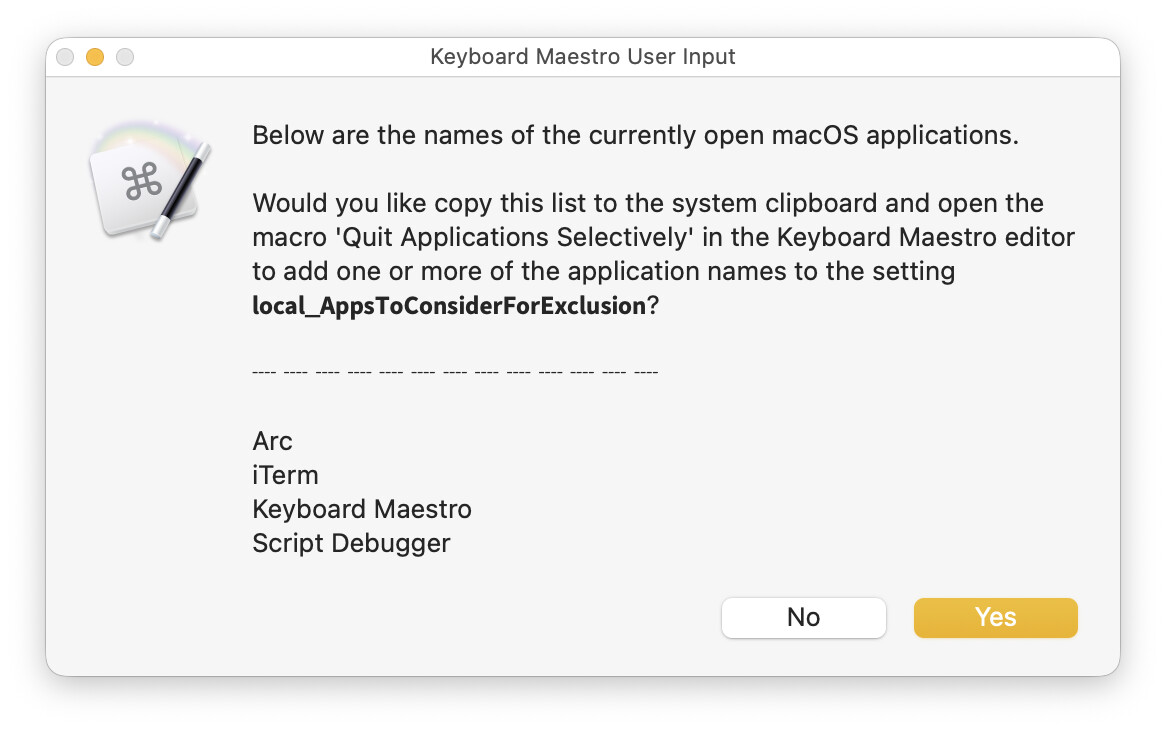The height and width of the screenshot is (730, 1166).
Task: Select the Arc entry in the list
Action: point(272,441)
